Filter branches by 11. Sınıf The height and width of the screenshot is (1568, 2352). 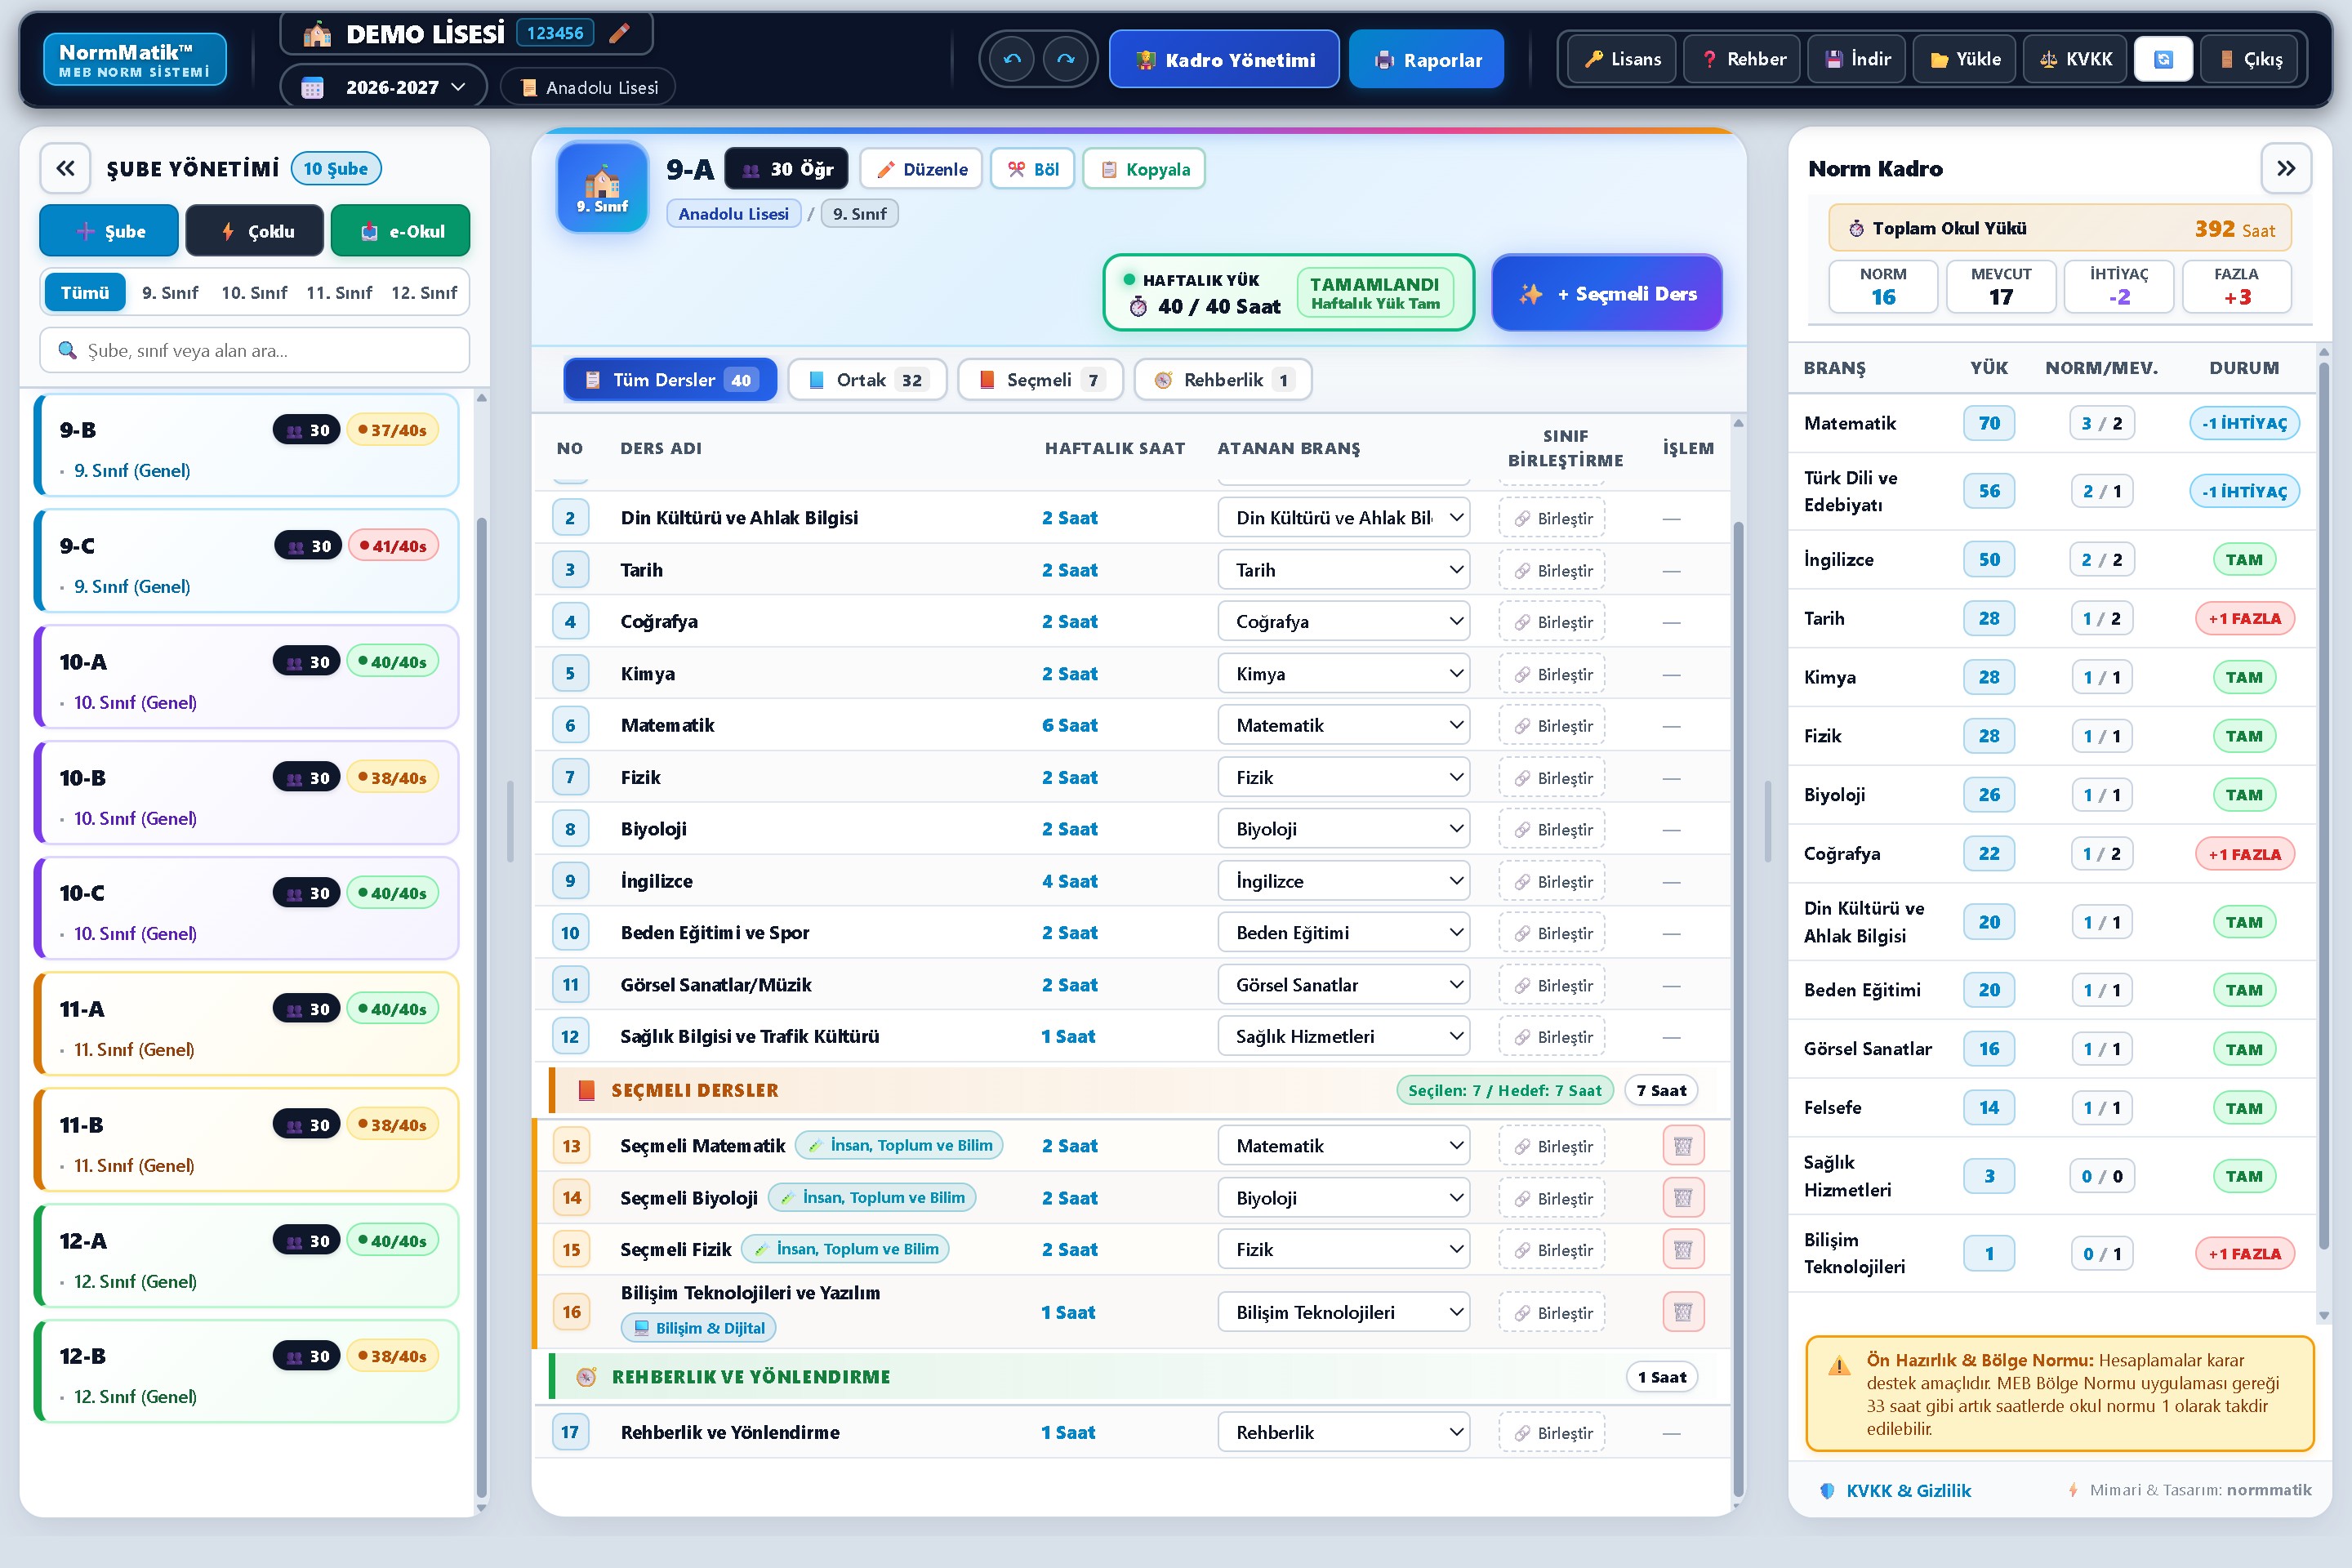point(339,292)
